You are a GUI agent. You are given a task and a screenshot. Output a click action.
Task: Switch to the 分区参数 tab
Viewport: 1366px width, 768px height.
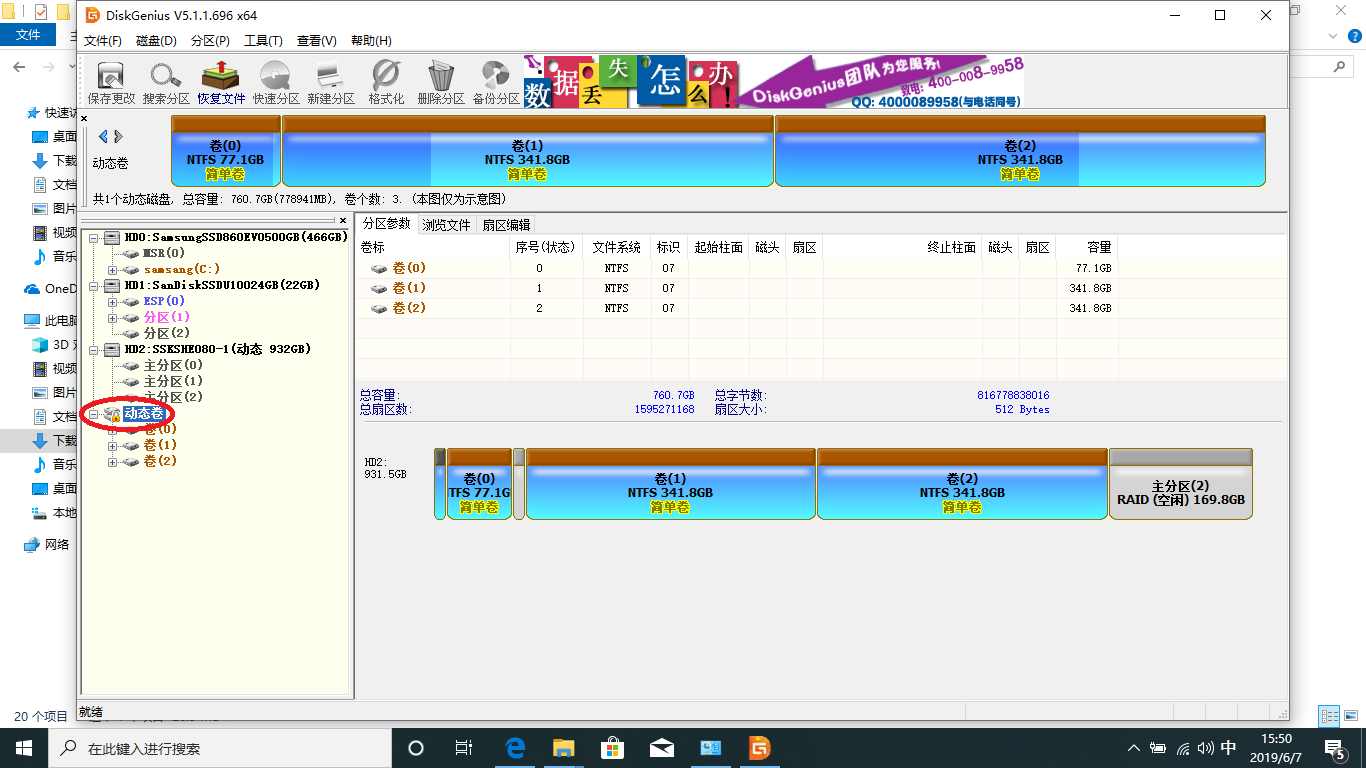click(386, 224)
